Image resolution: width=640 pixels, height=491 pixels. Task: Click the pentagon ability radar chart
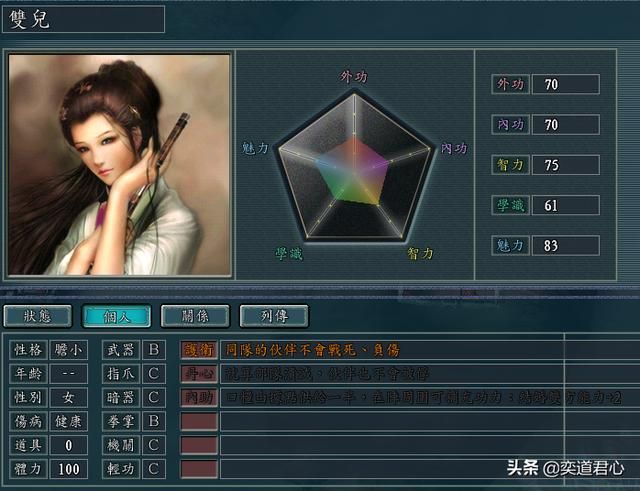click(x=354, y=167)
